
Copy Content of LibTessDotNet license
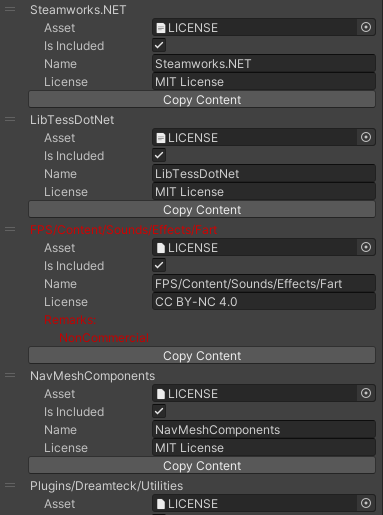(x=202, y=210)
